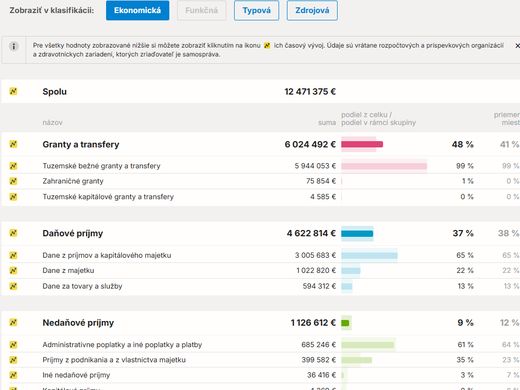520x390 pixels.
Task: Select amount 1 022 820 €
Action: 316,270
